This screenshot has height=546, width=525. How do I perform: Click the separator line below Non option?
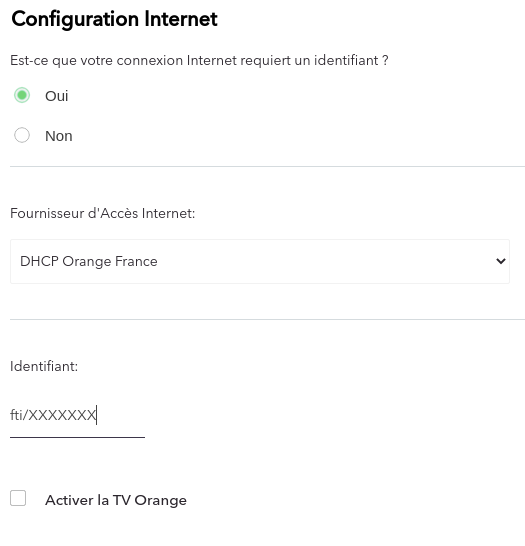tap(267, 166)
